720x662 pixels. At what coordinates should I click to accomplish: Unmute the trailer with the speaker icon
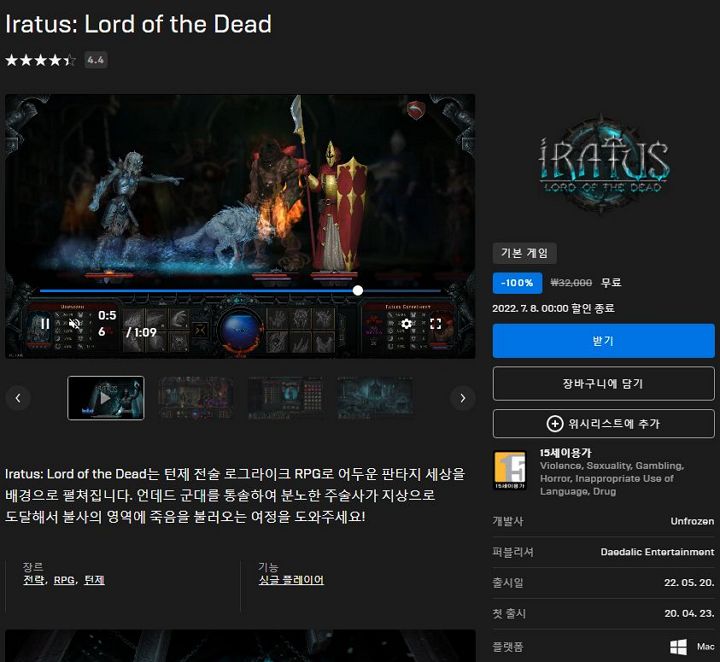(x=74, y=324)
